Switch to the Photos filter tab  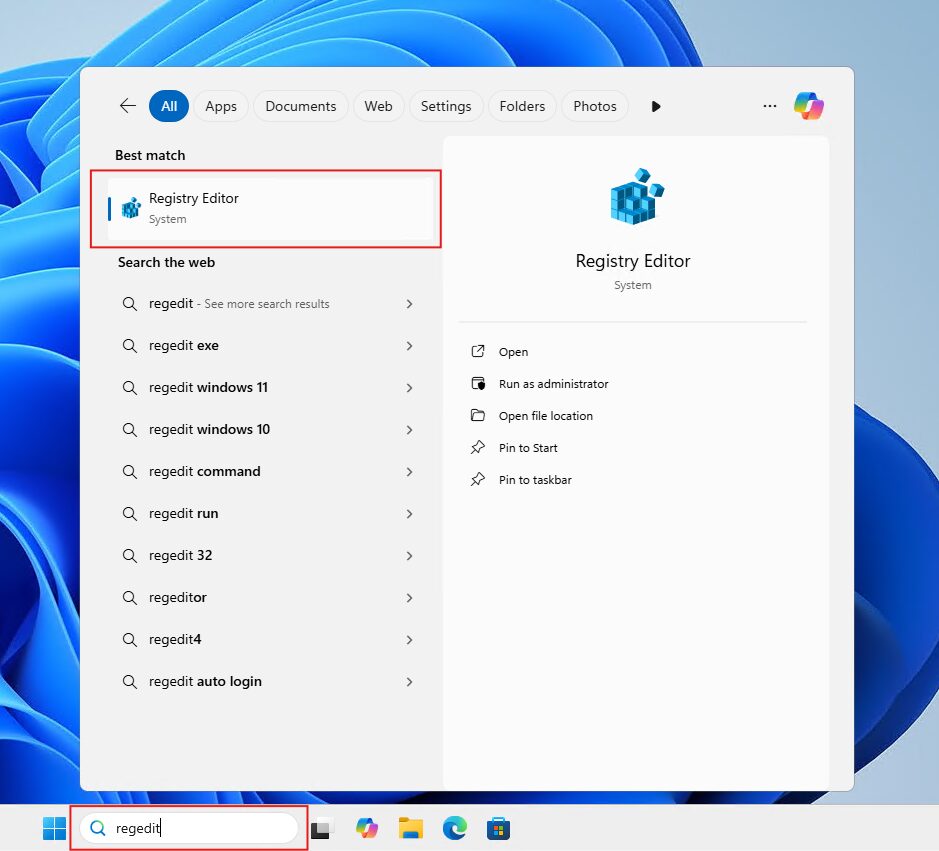click(595, 106)
